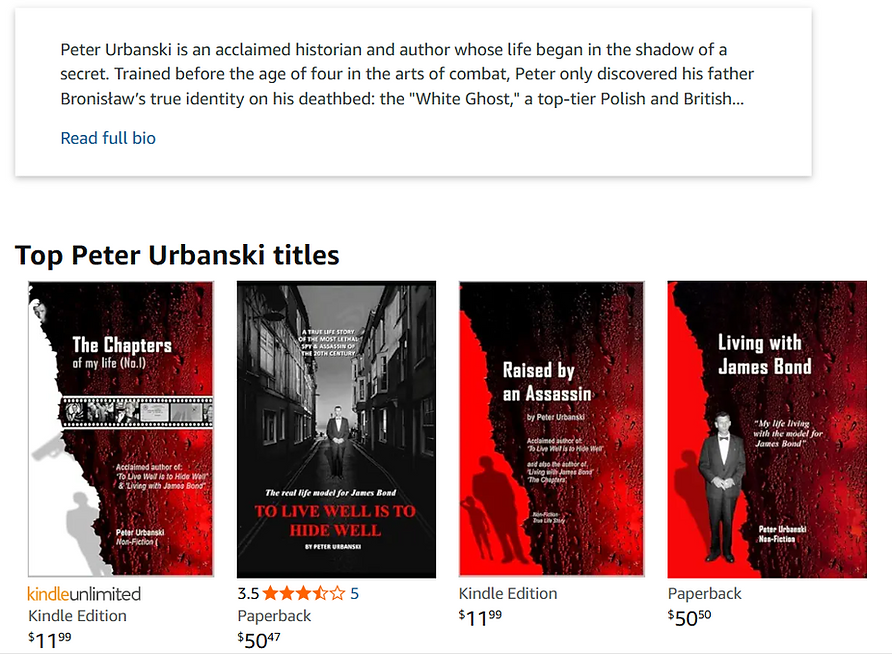The width and height of the screenshot is (892, 654).
Task: Click the $11.99 price of Raised by an Assassin
Action: 481,618
